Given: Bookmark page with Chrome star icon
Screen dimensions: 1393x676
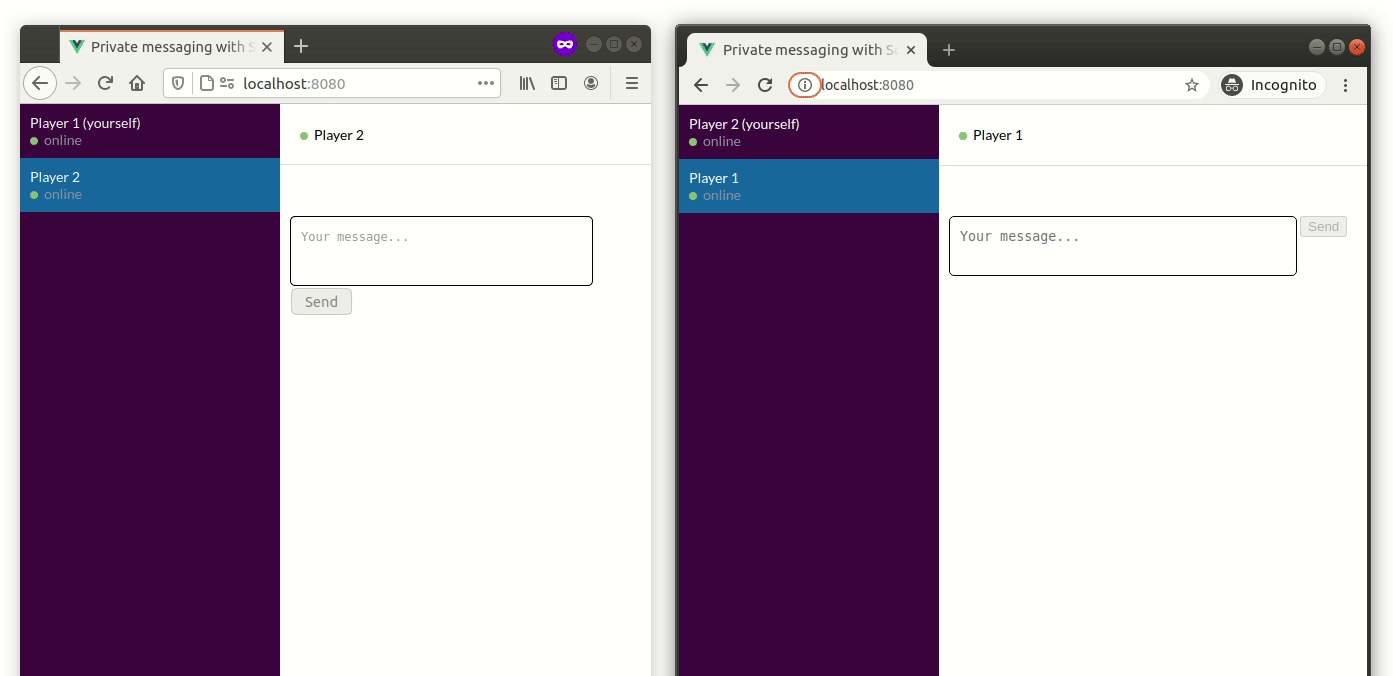Looking at the screenshot, I should pyautogui.click(x=1191, y=85).
